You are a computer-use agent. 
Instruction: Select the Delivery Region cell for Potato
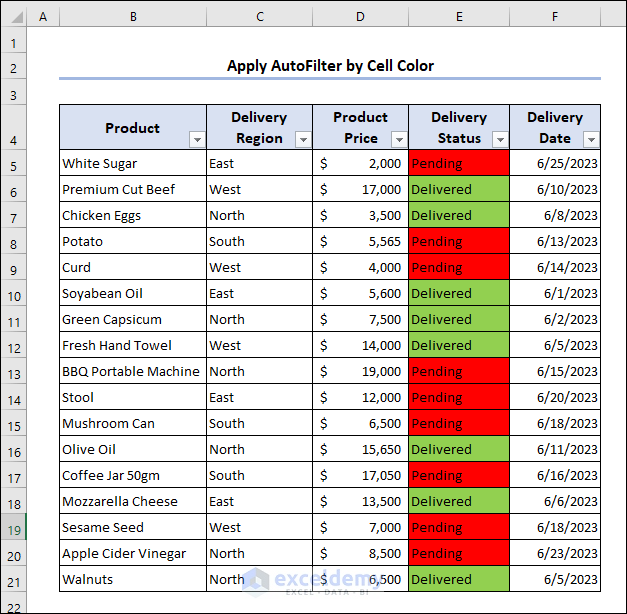[x=259, y=242]
